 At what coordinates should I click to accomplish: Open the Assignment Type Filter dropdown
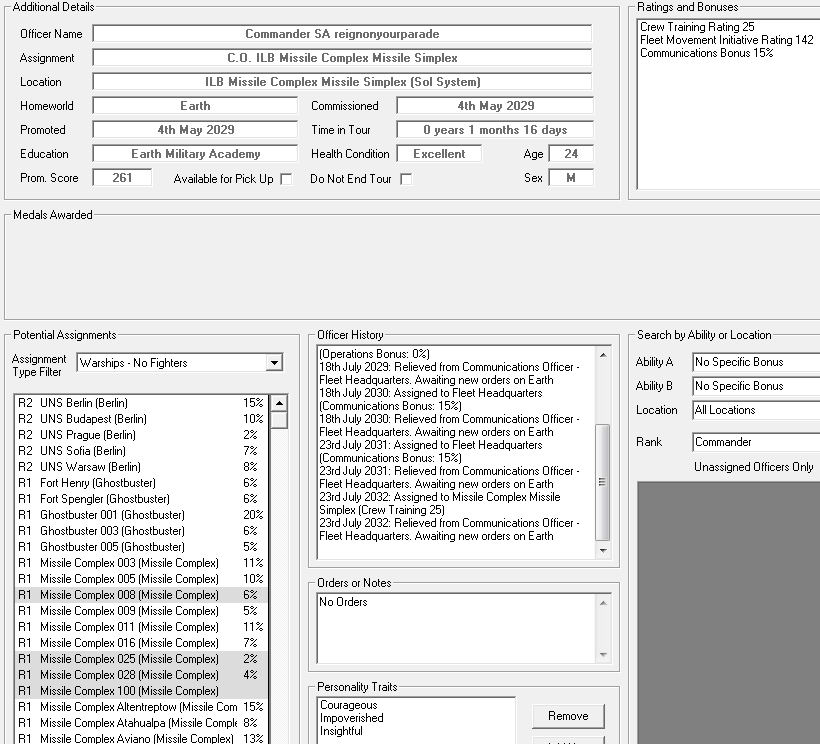274,363
